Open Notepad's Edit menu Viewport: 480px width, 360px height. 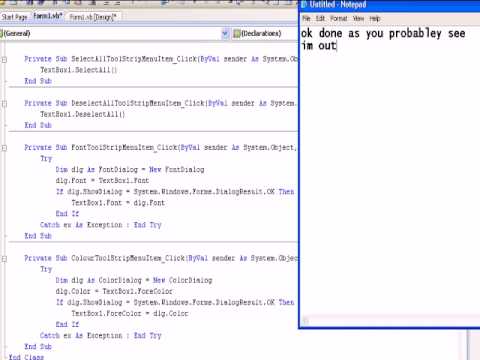[x=320, y=18]
